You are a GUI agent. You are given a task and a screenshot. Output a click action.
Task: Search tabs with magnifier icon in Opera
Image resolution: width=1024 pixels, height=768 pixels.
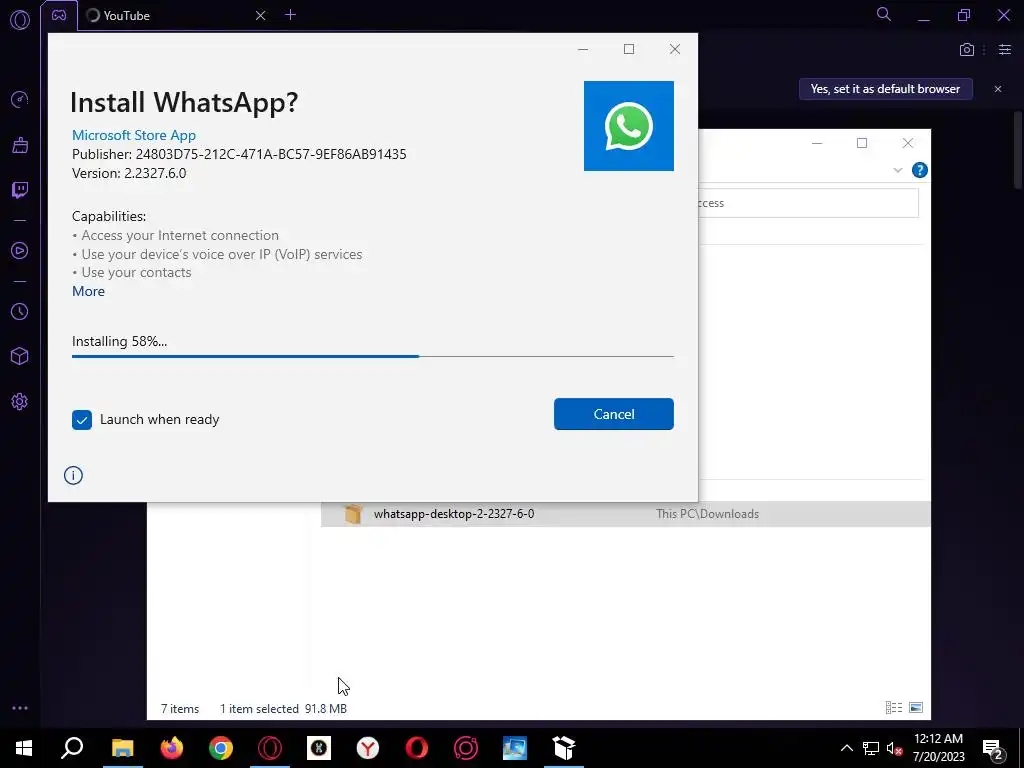(884, 14)
